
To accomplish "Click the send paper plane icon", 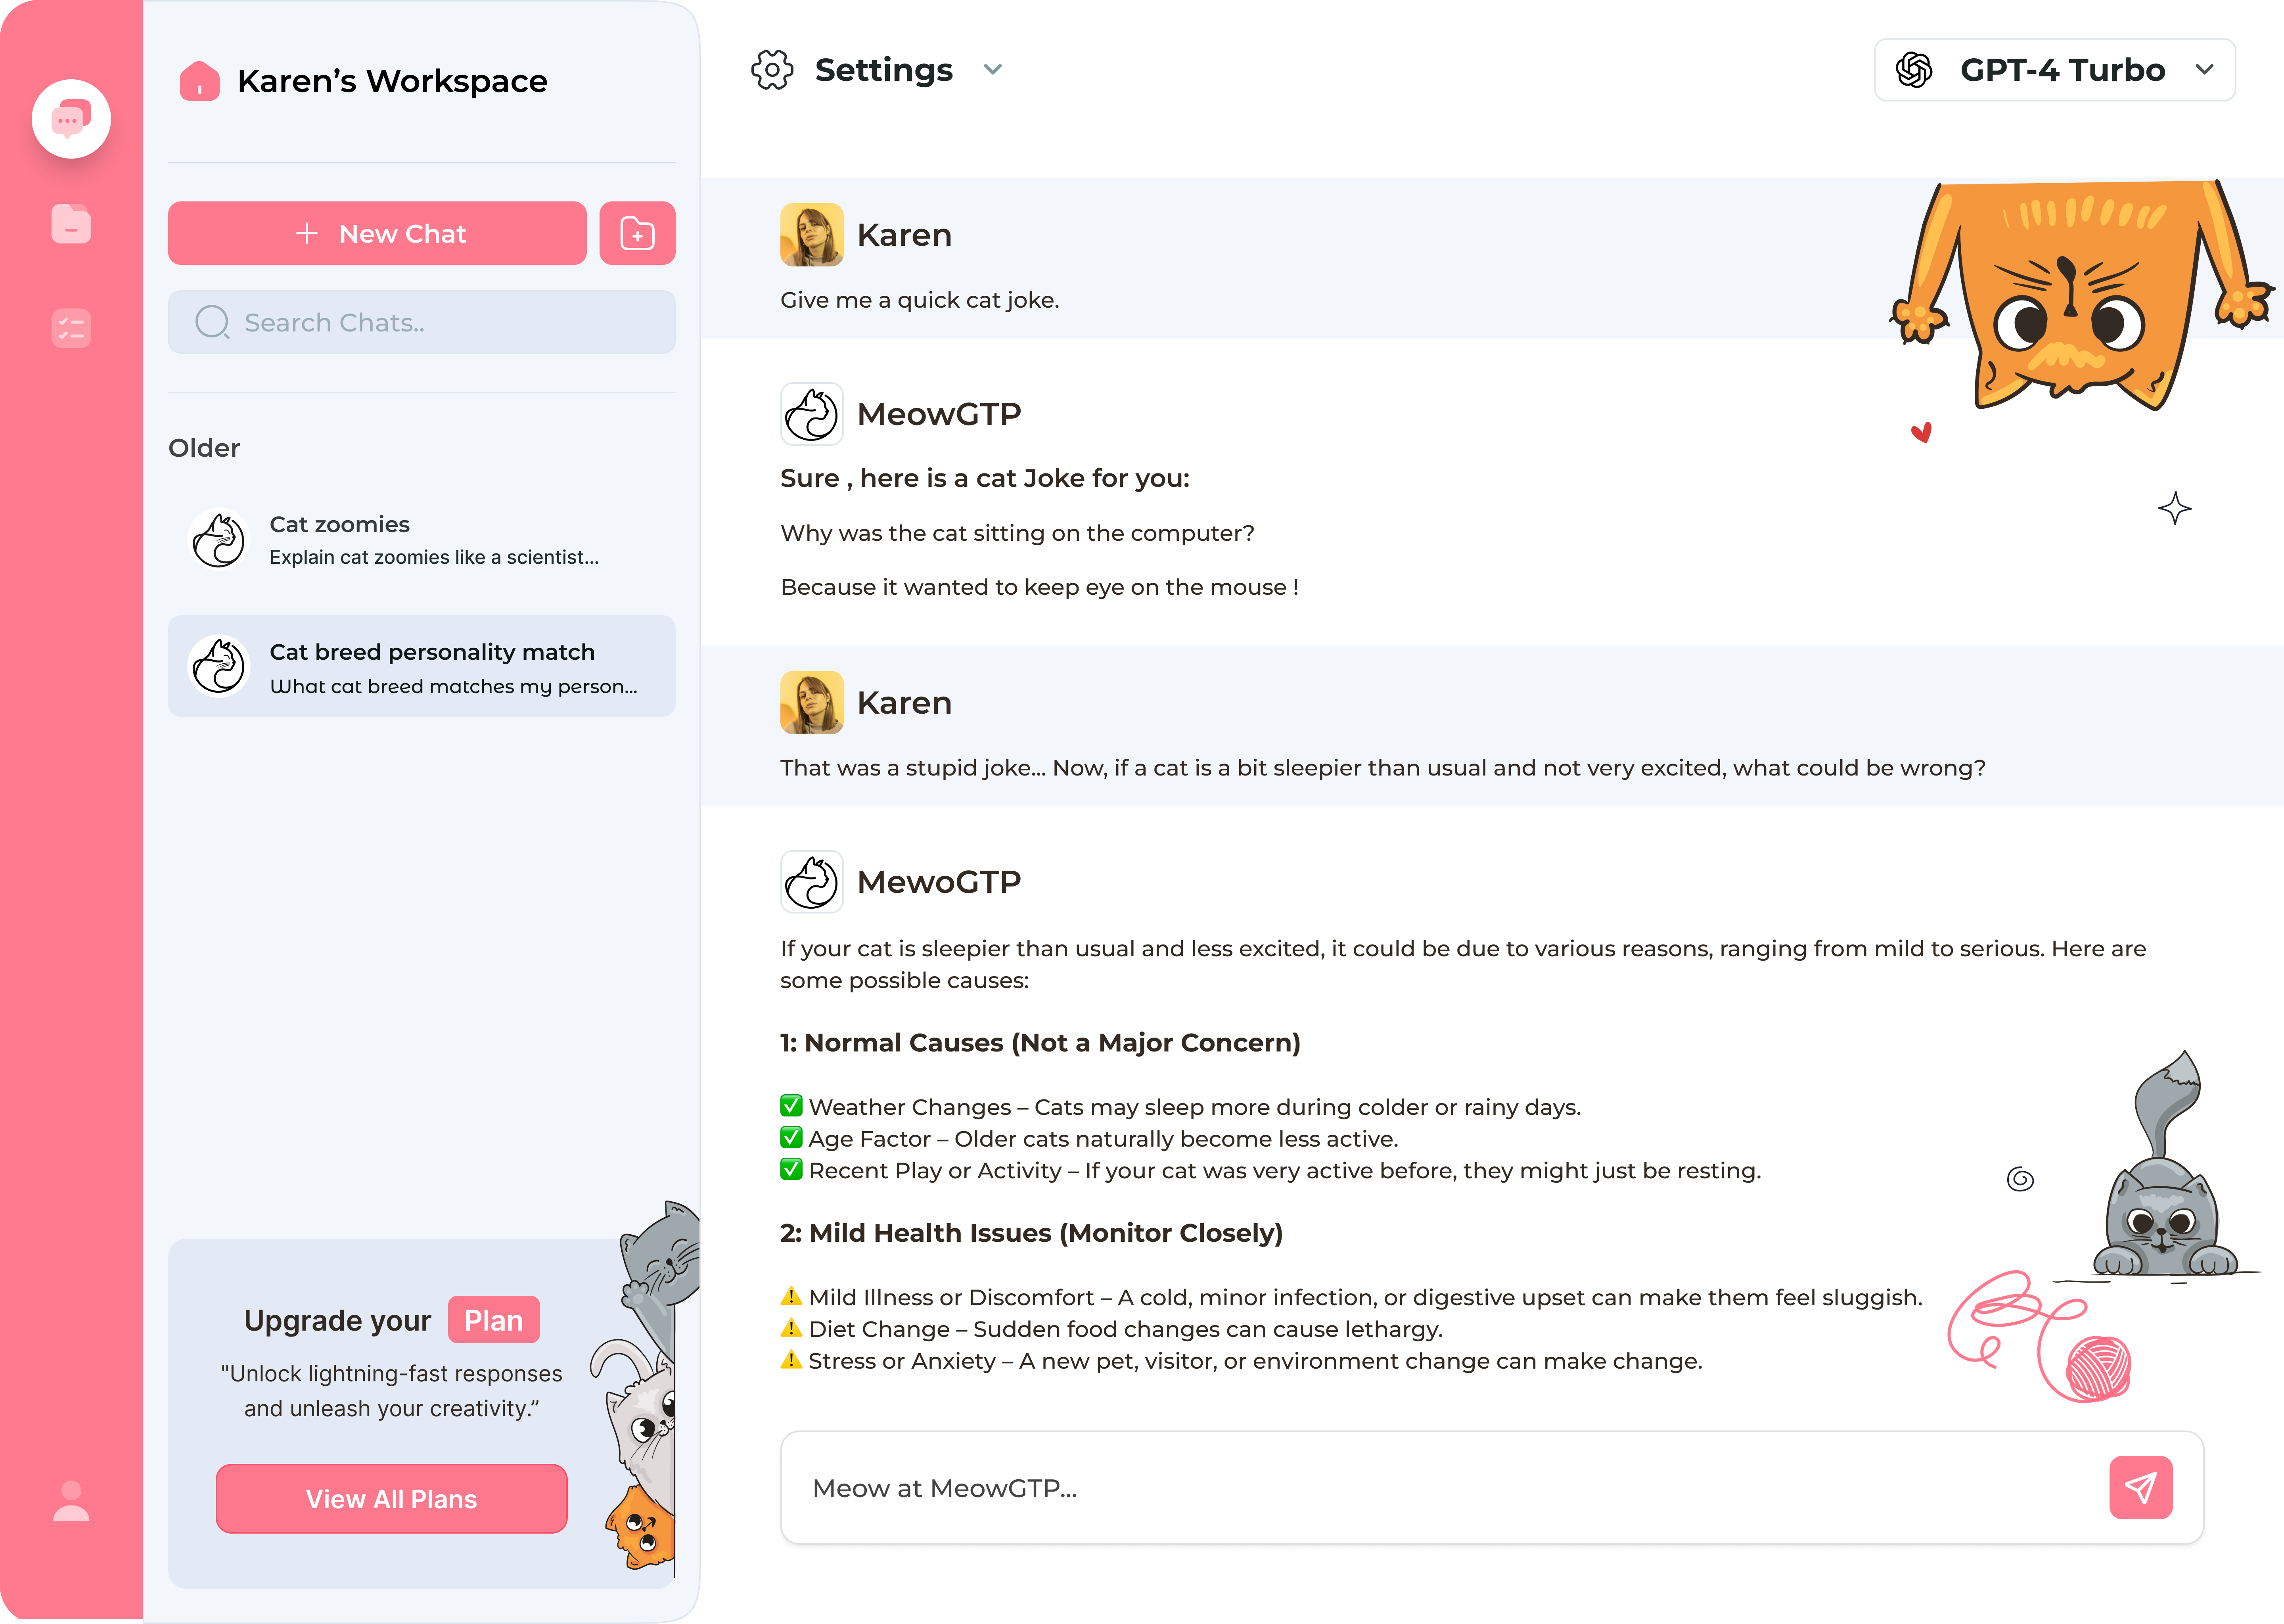I will click(2140, 1487).
